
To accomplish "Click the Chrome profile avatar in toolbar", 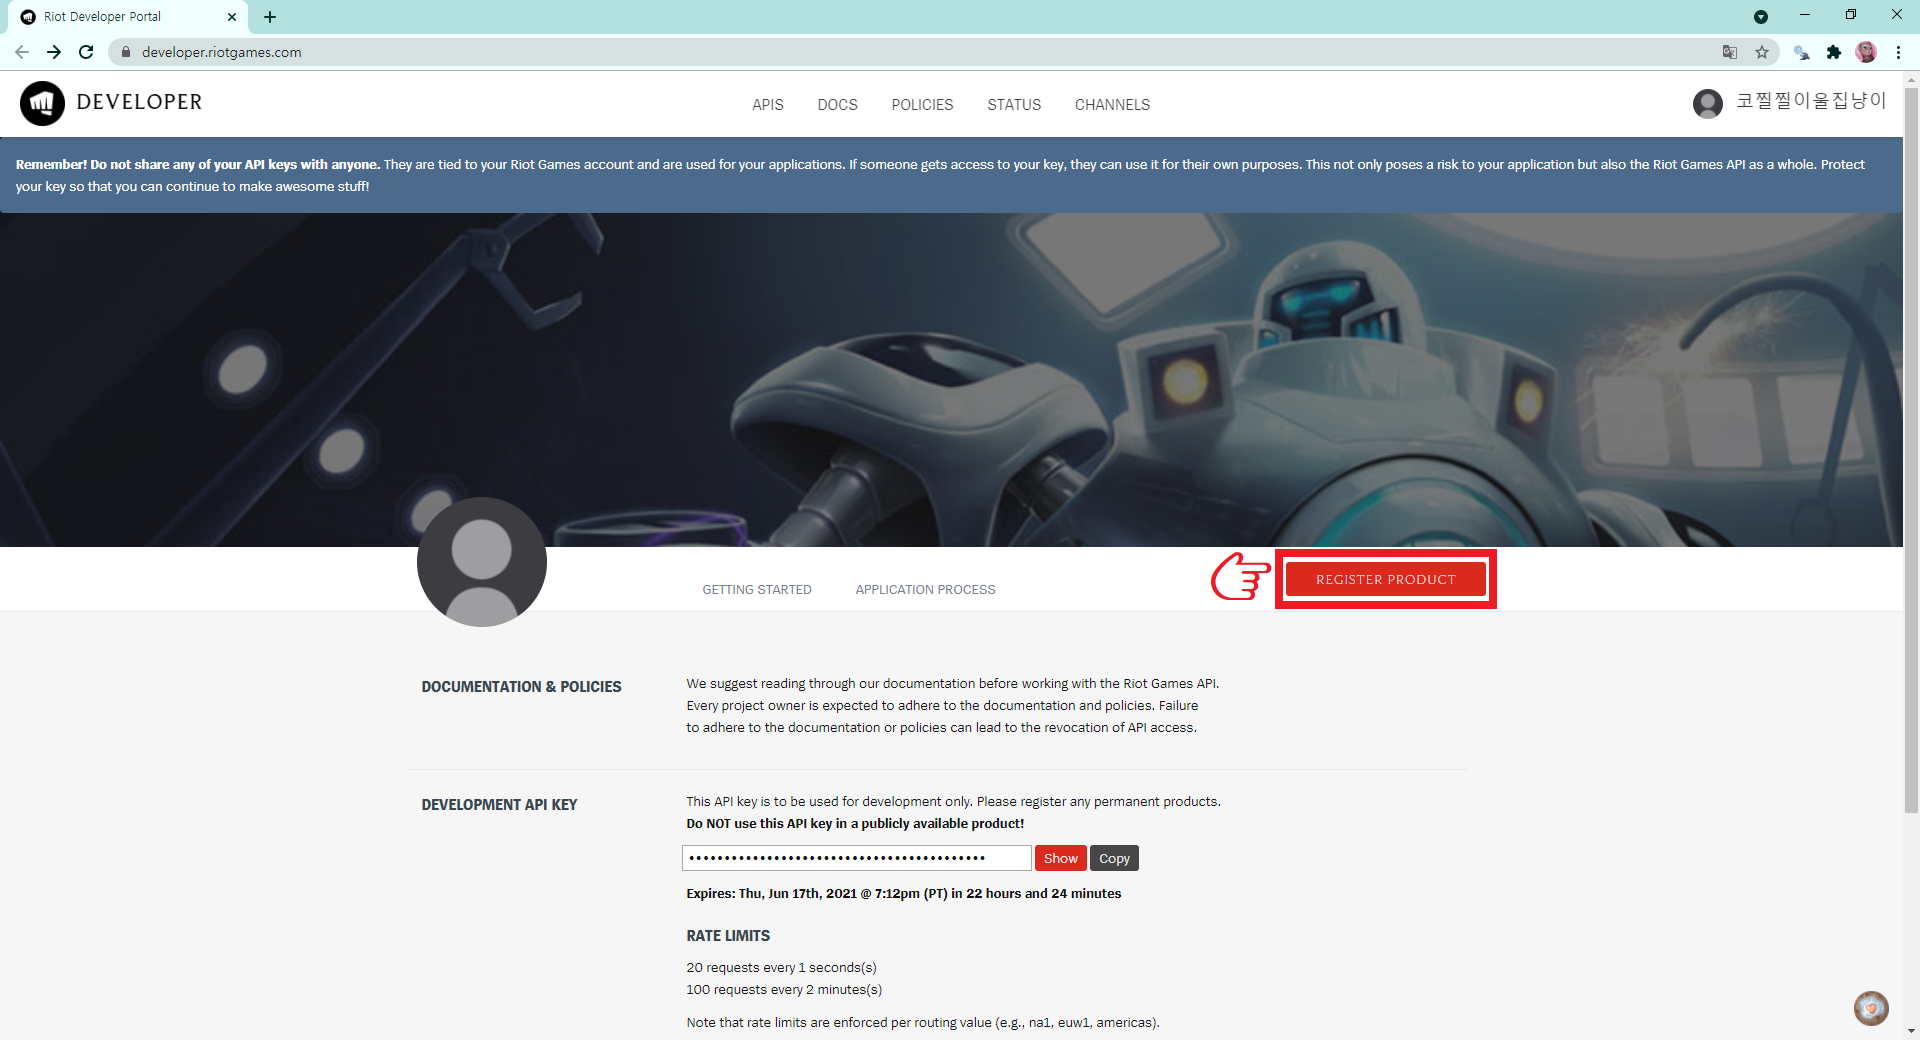I will pos(1866,52).
